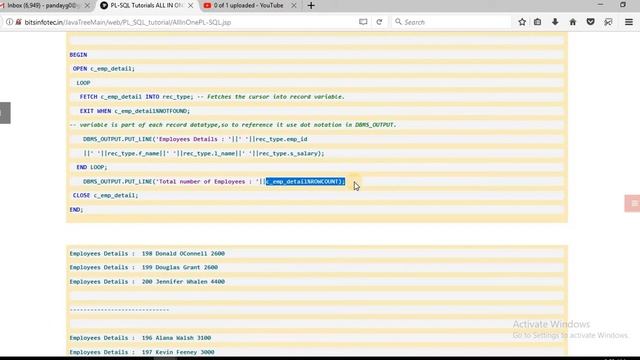Minimize the browser window
The height and width of the screenshot is (360, 640).
click(600, 4)
